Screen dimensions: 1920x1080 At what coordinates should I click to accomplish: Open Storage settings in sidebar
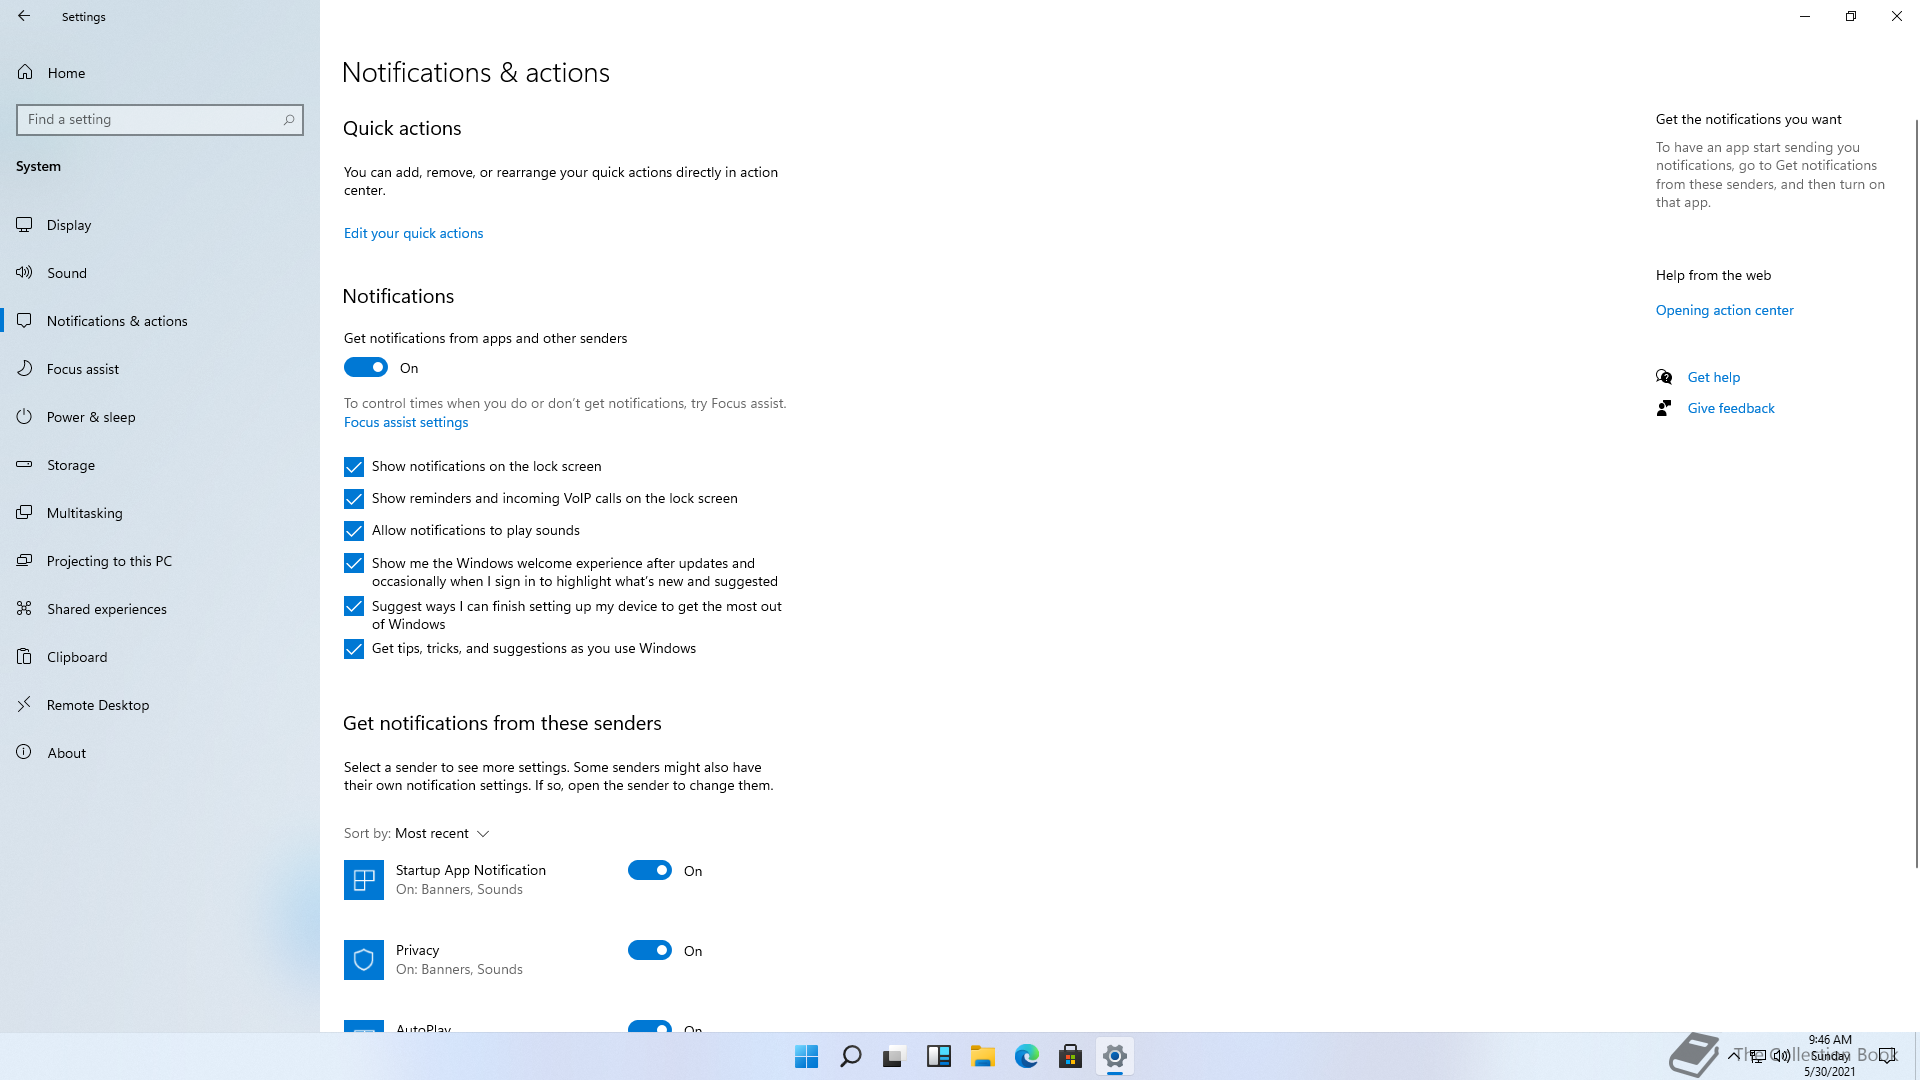(x=160, y=465)
